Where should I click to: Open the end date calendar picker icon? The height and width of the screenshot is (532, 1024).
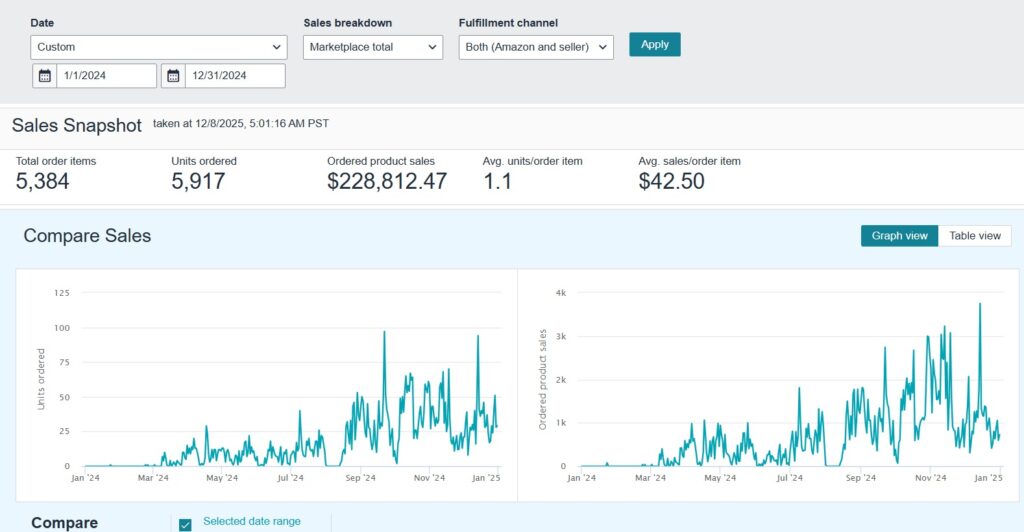pyautogui.click(x=173, y=76)
